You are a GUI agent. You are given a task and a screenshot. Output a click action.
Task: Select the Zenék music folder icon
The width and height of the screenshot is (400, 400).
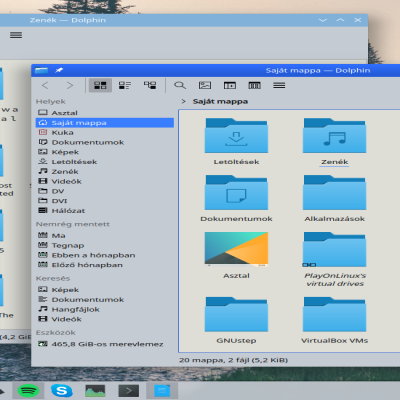click(335, 136)
